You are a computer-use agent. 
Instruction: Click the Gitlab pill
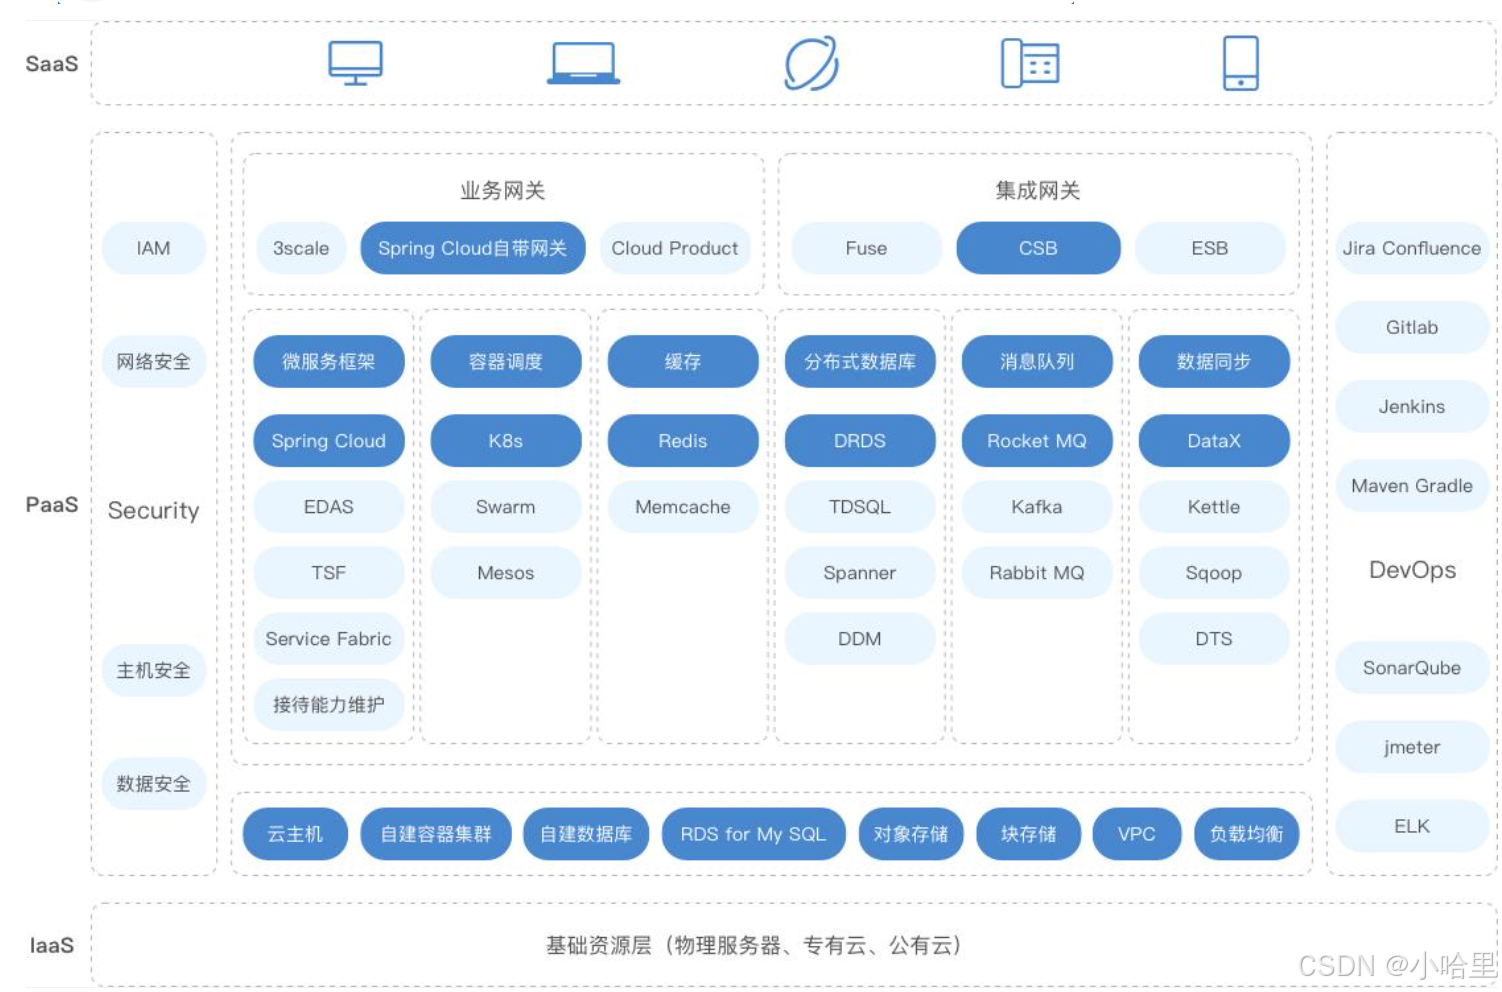tap(1412, 327)
